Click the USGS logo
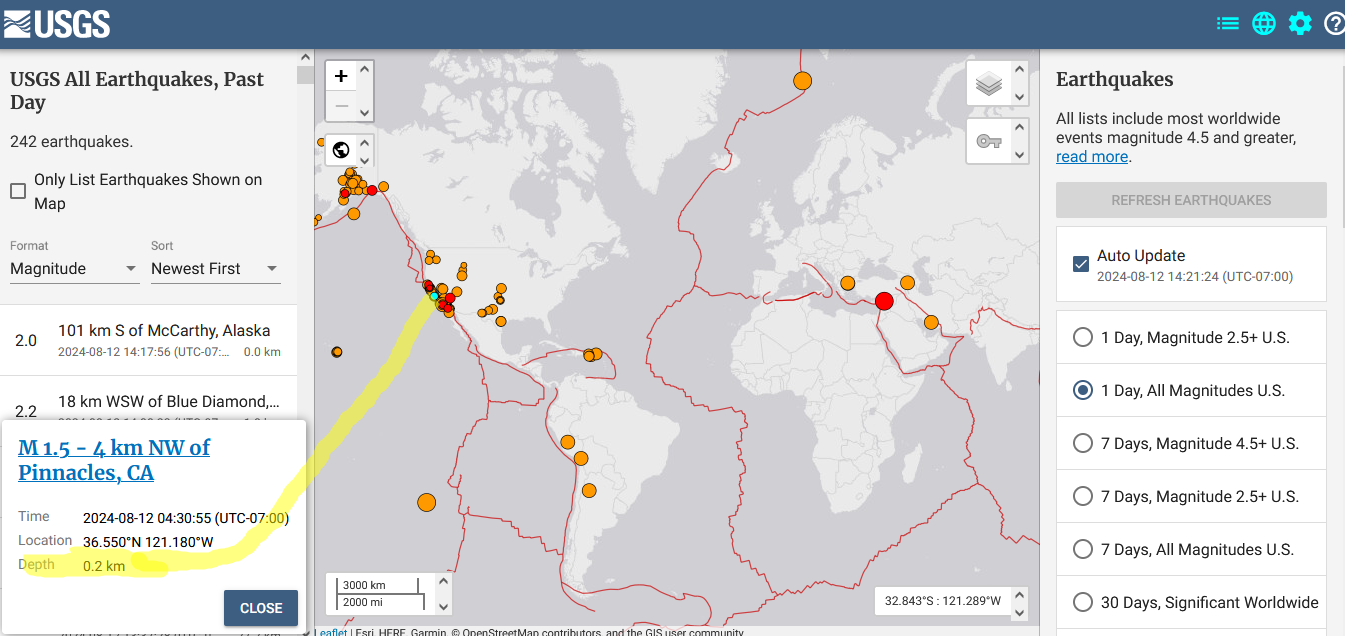This screenshot has width=1345, height=636. coord(57,23)
